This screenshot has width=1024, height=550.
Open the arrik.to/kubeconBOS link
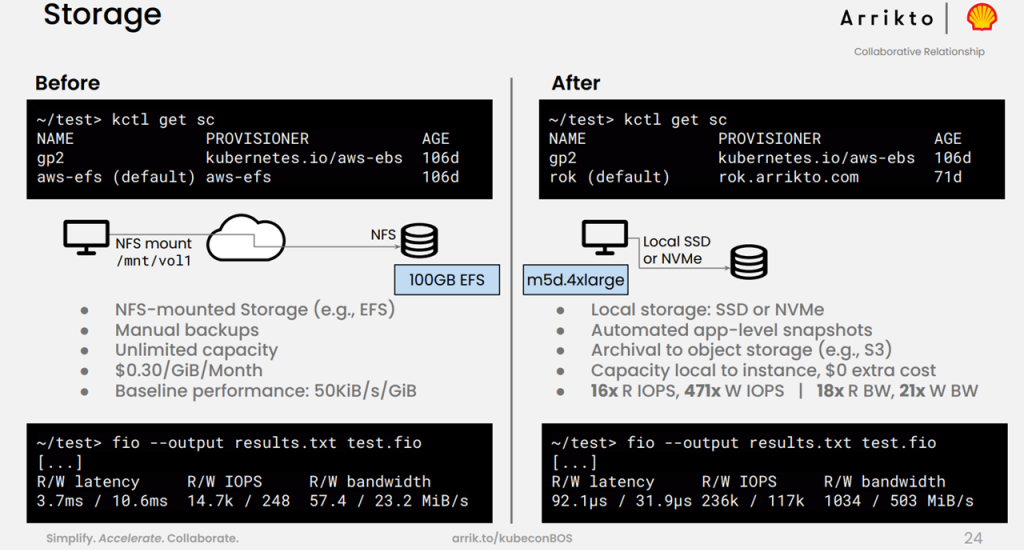pyautogui.click(x=512, y=538)
